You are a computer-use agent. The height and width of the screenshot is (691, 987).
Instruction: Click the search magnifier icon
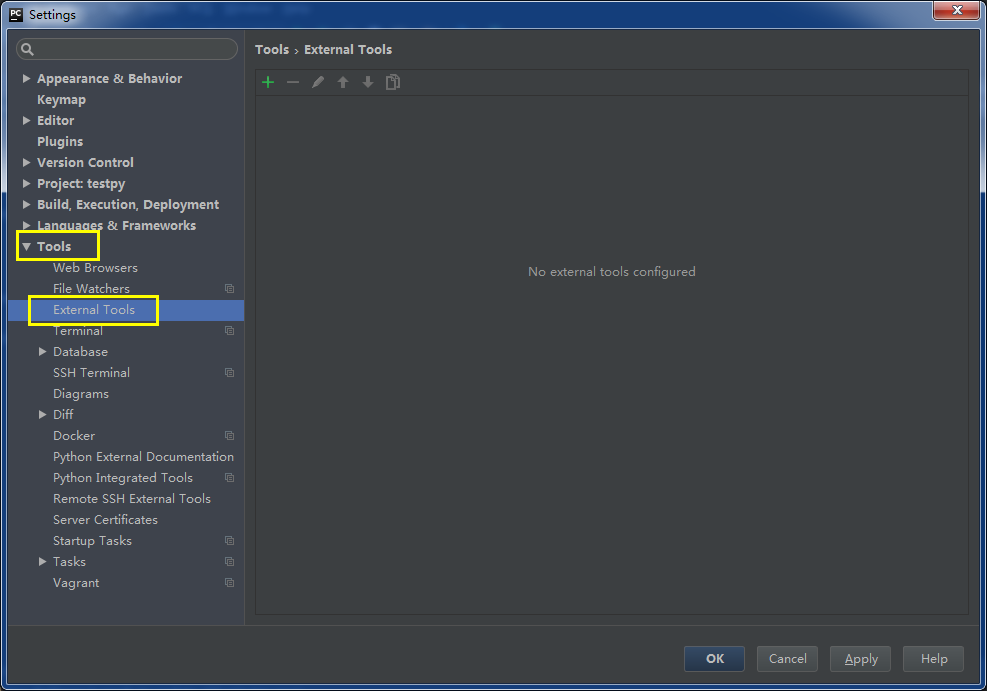(27, 49)
